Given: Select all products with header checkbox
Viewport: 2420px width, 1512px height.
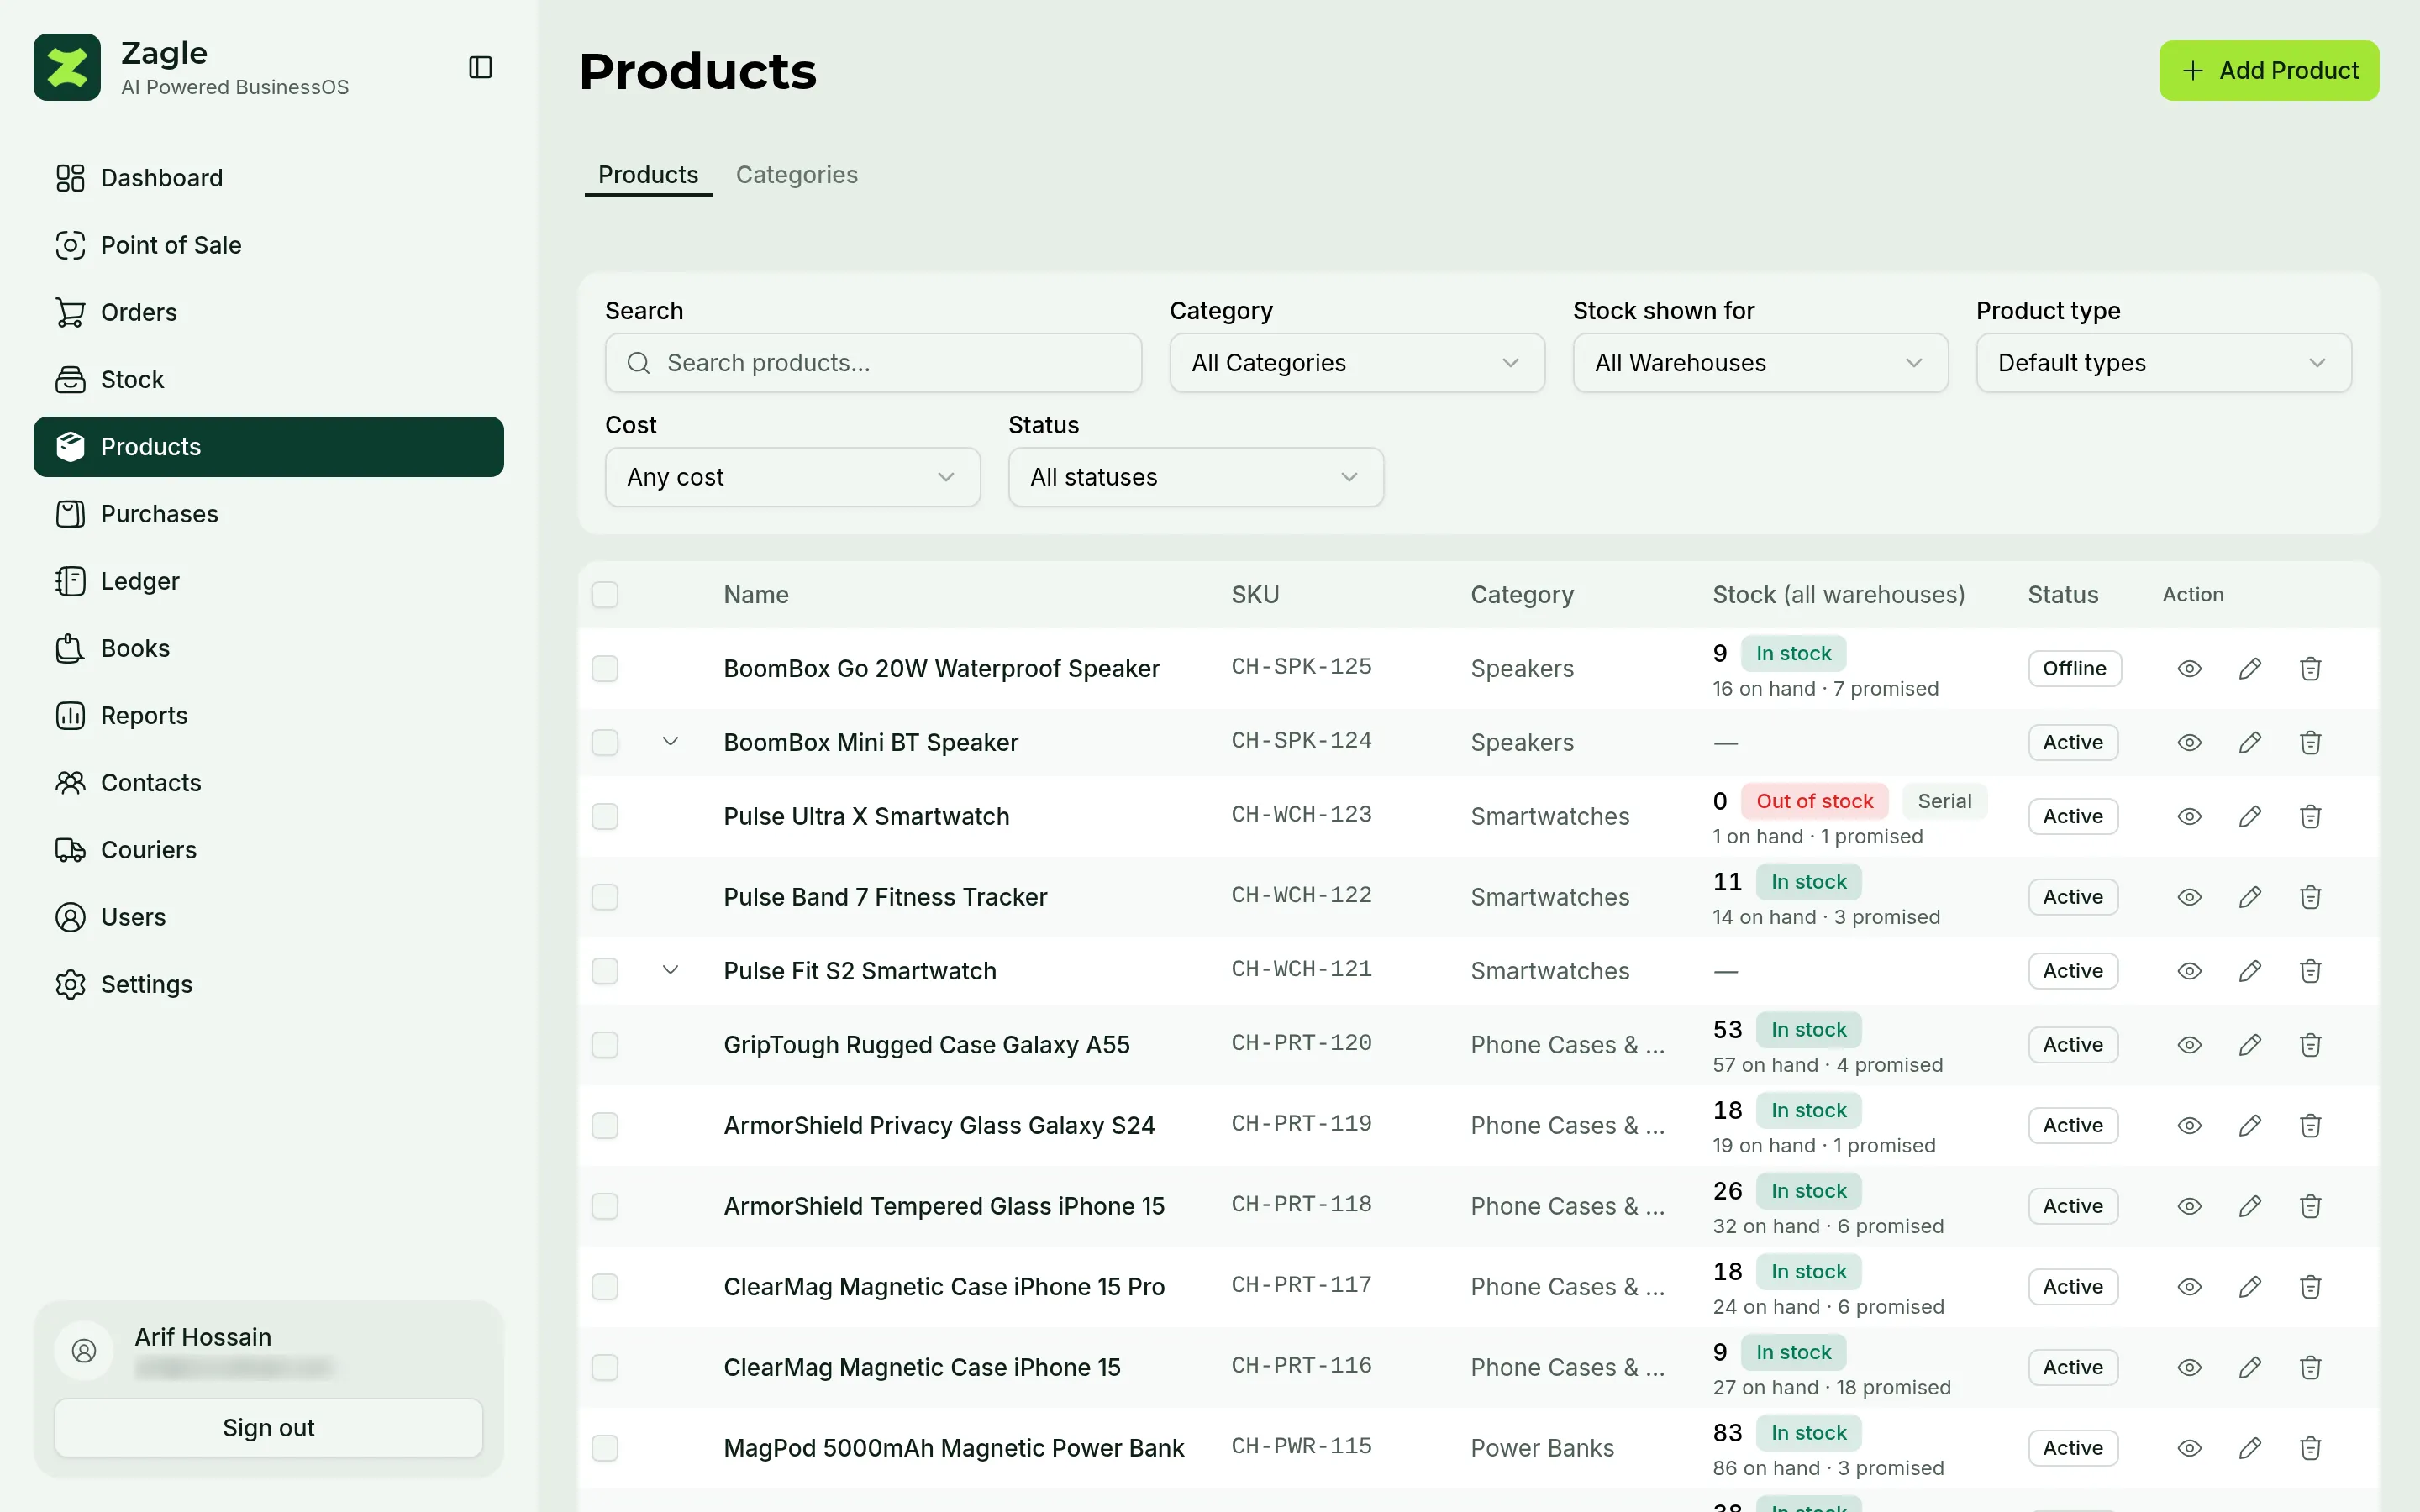Looking at the screenshot, I should (x=605, y=595).
